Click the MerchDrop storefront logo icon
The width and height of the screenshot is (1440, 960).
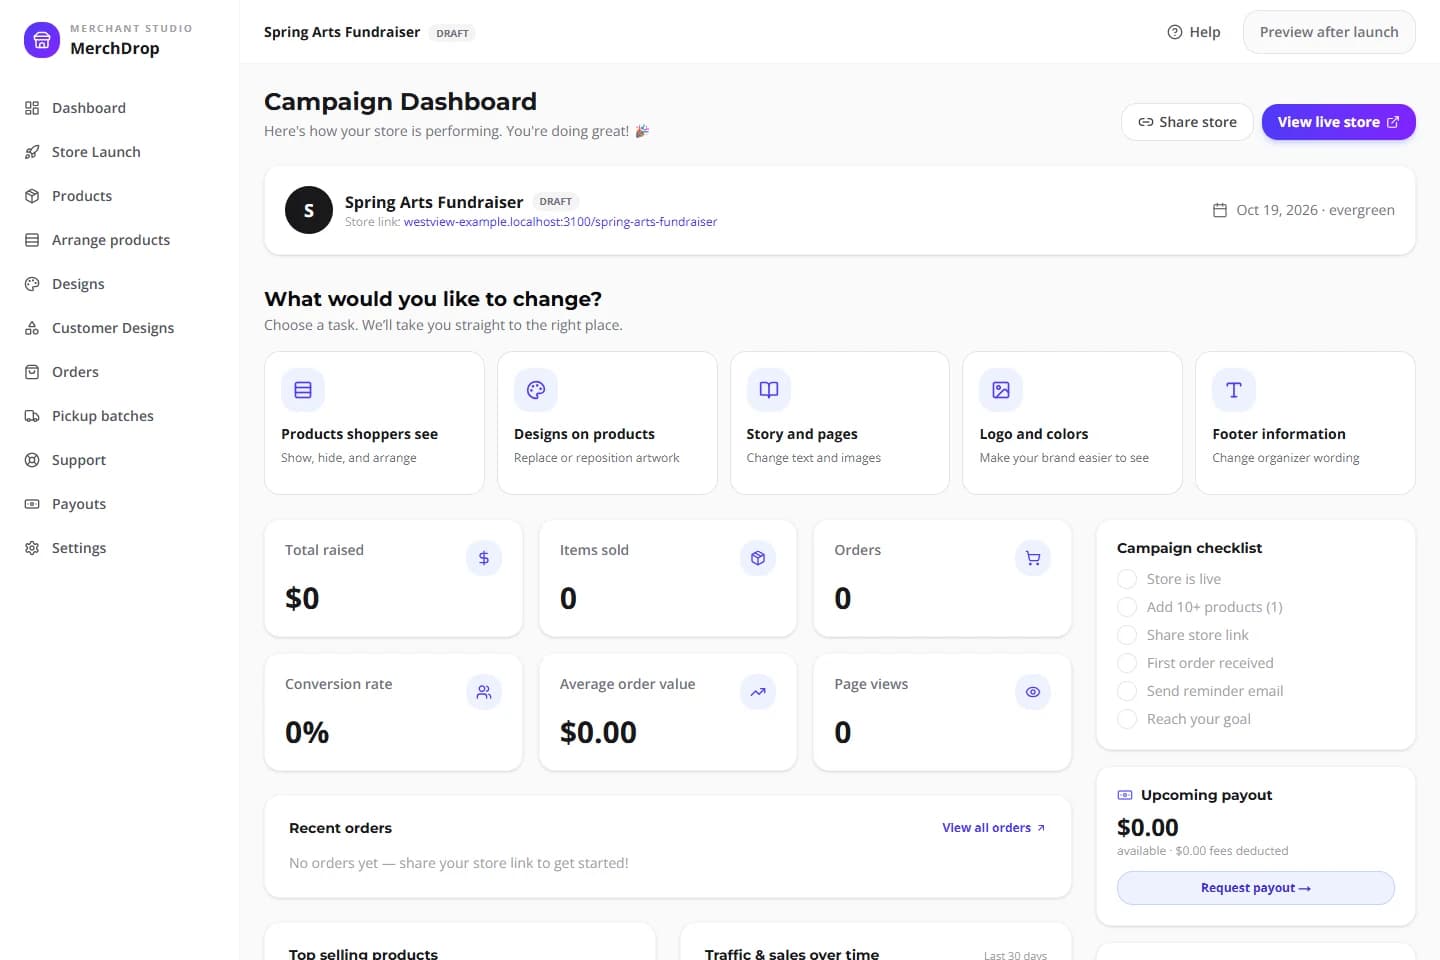[x=42, y=40]
